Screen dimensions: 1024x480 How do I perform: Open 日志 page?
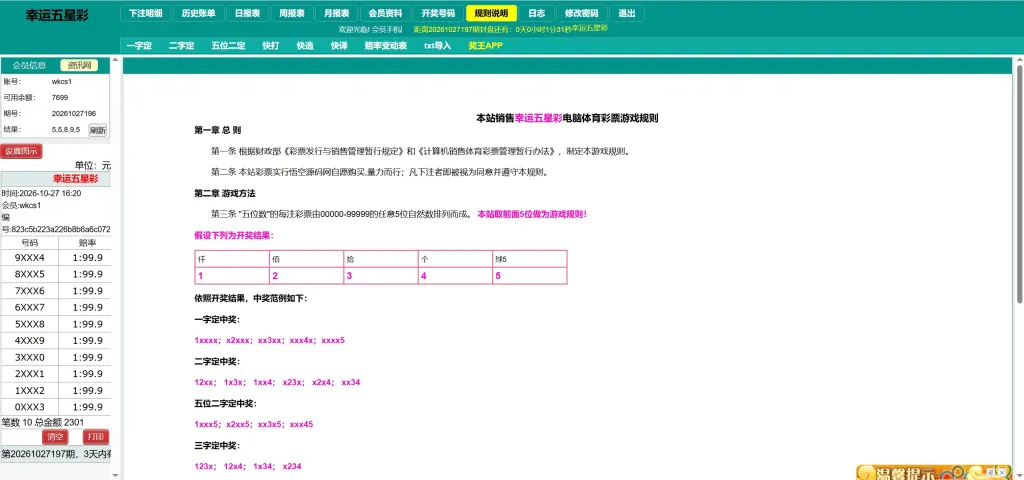coord(537,13)
